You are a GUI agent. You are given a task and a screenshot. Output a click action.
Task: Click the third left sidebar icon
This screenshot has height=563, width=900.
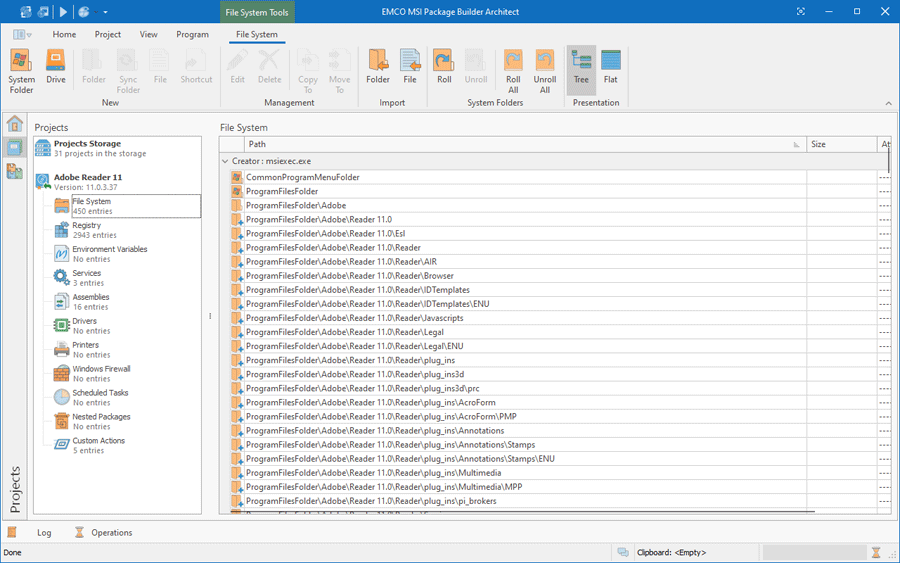14,171
